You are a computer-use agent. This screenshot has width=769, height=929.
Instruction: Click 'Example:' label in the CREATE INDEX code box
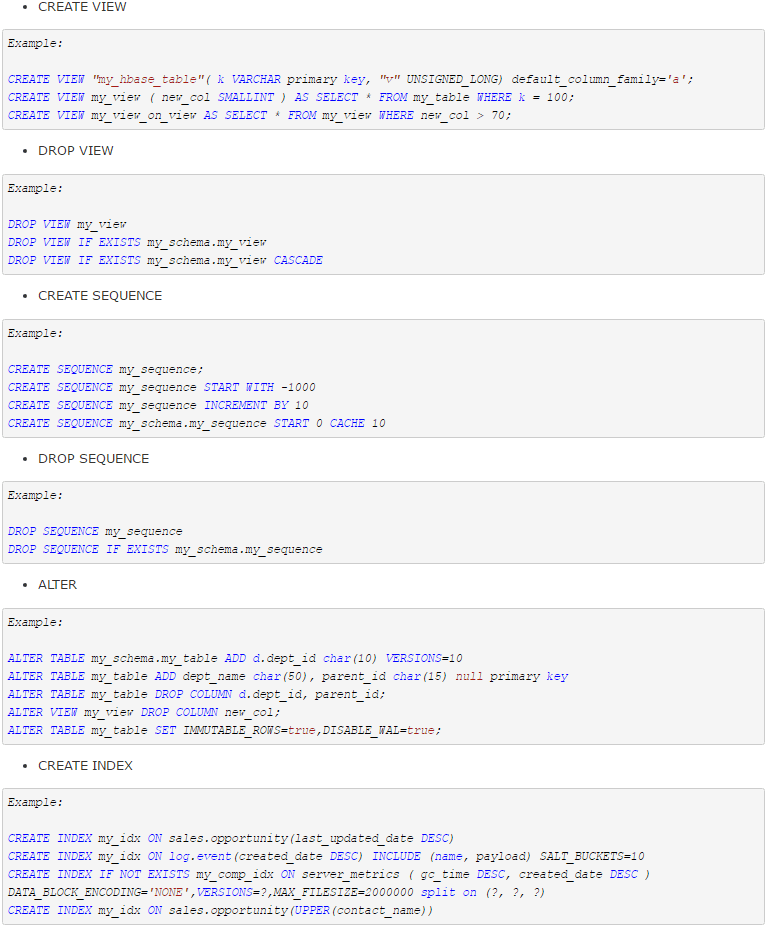click(35, 802)
